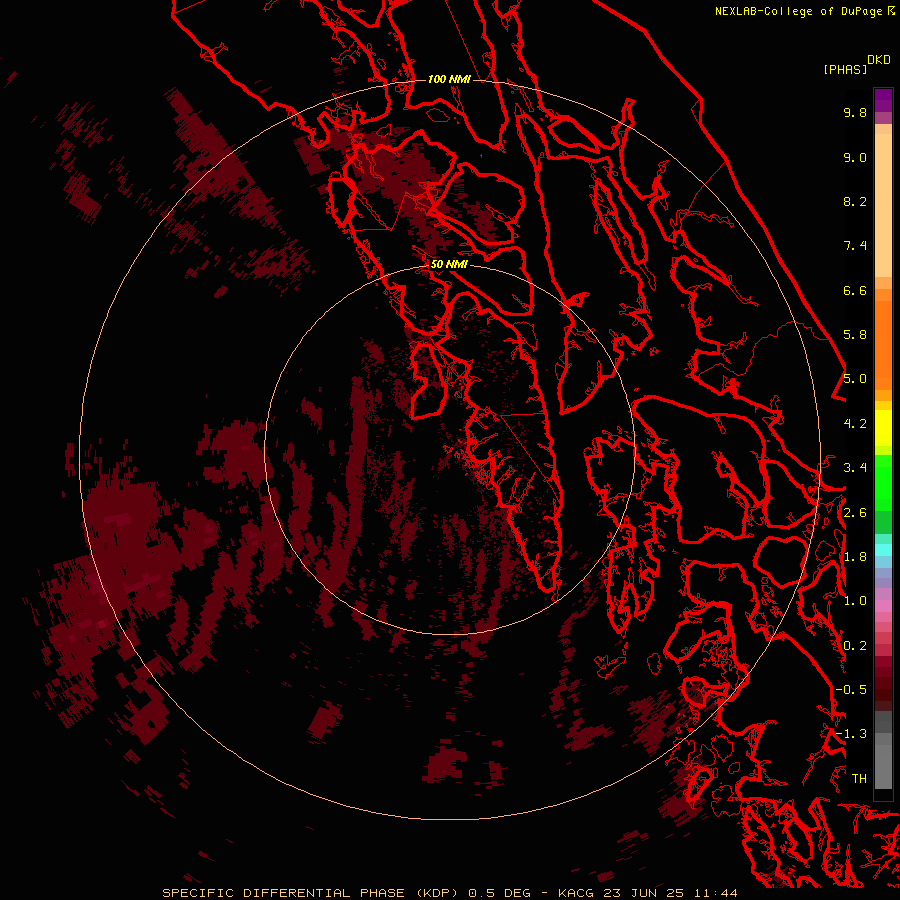Viewport: 900px width, 900px height.
Task: Click the 0.2 legend value
Action: click(x=855, y=646)
